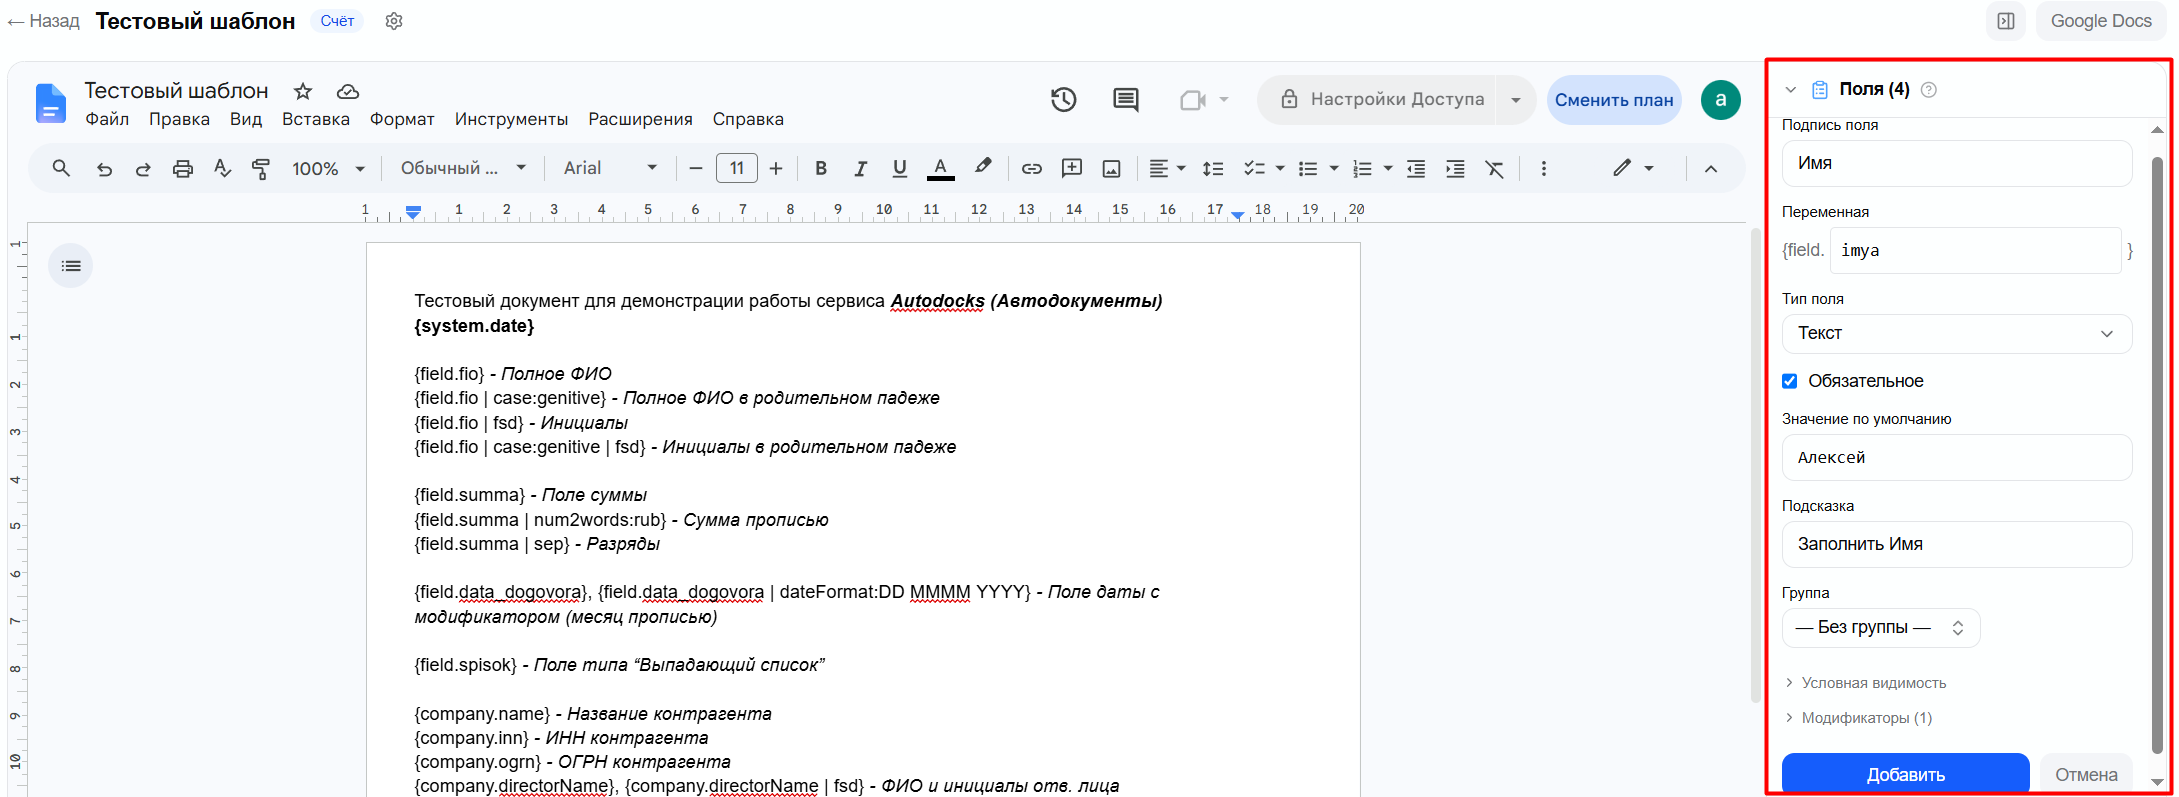The height and width of the screenshot is (797, 2179).
Task: Click the default value field Алексей
Action: (x=1957, y=457)
